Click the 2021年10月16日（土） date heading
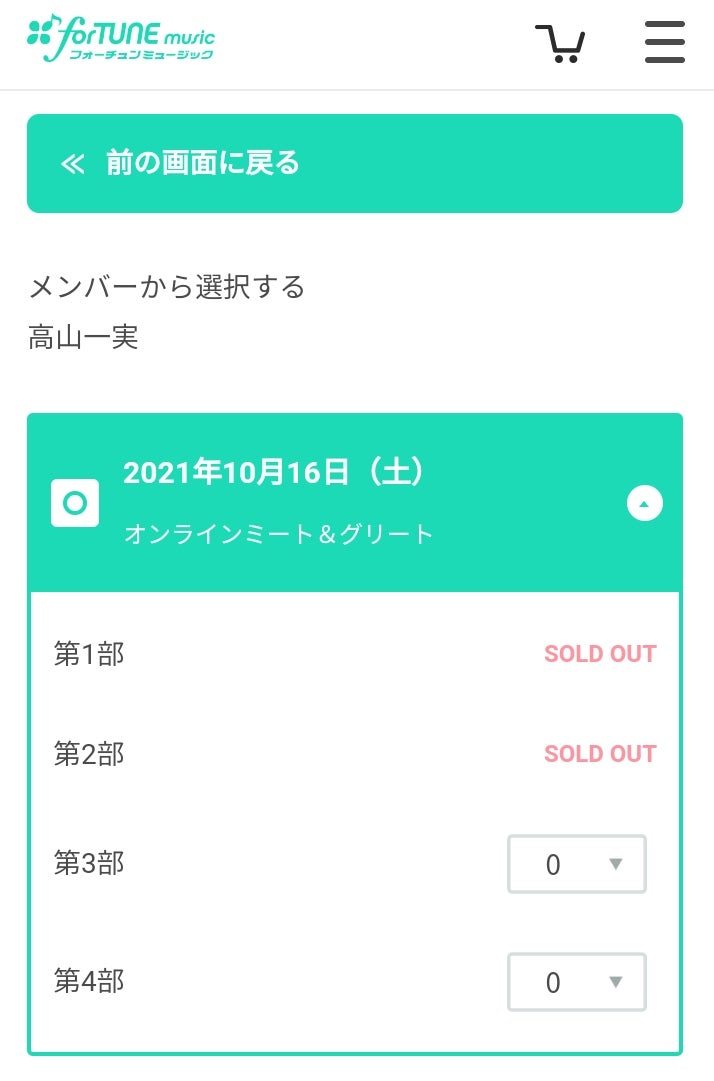714x1081 pixels. pos(274,472)
